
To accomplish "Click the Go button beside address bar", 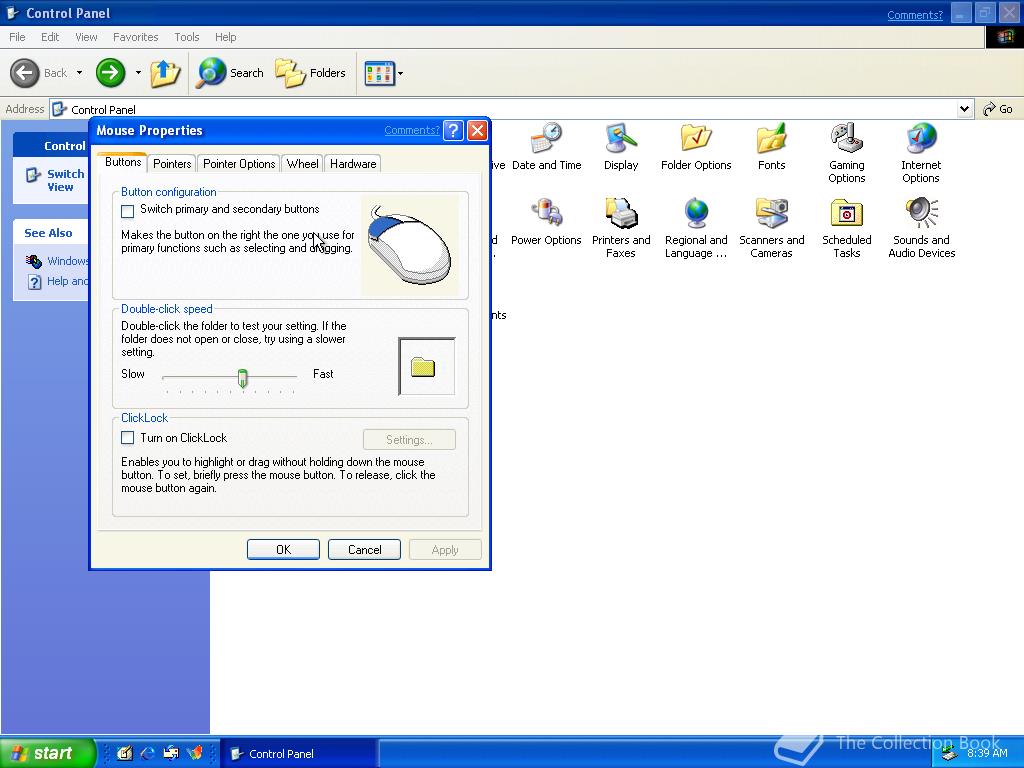I will click(x=999, y=109).
